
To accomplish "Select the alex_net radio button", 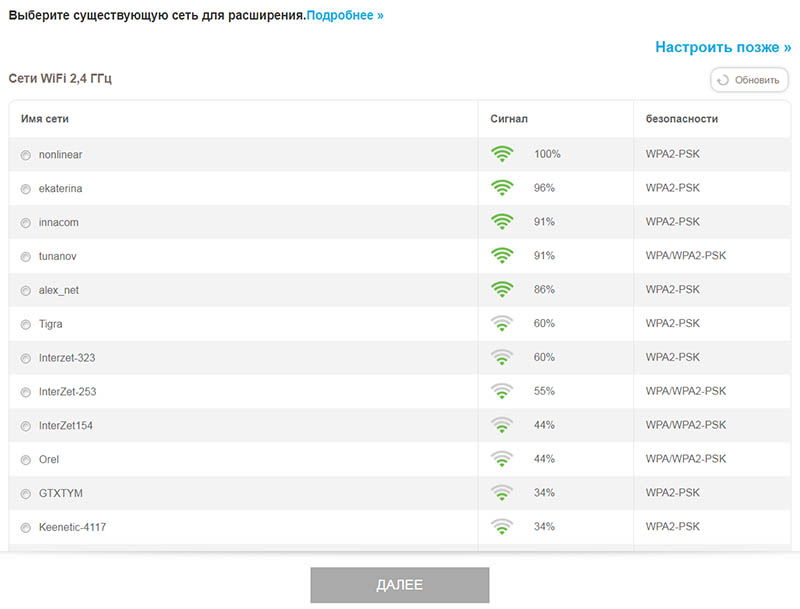I will (x=26, y=291).
